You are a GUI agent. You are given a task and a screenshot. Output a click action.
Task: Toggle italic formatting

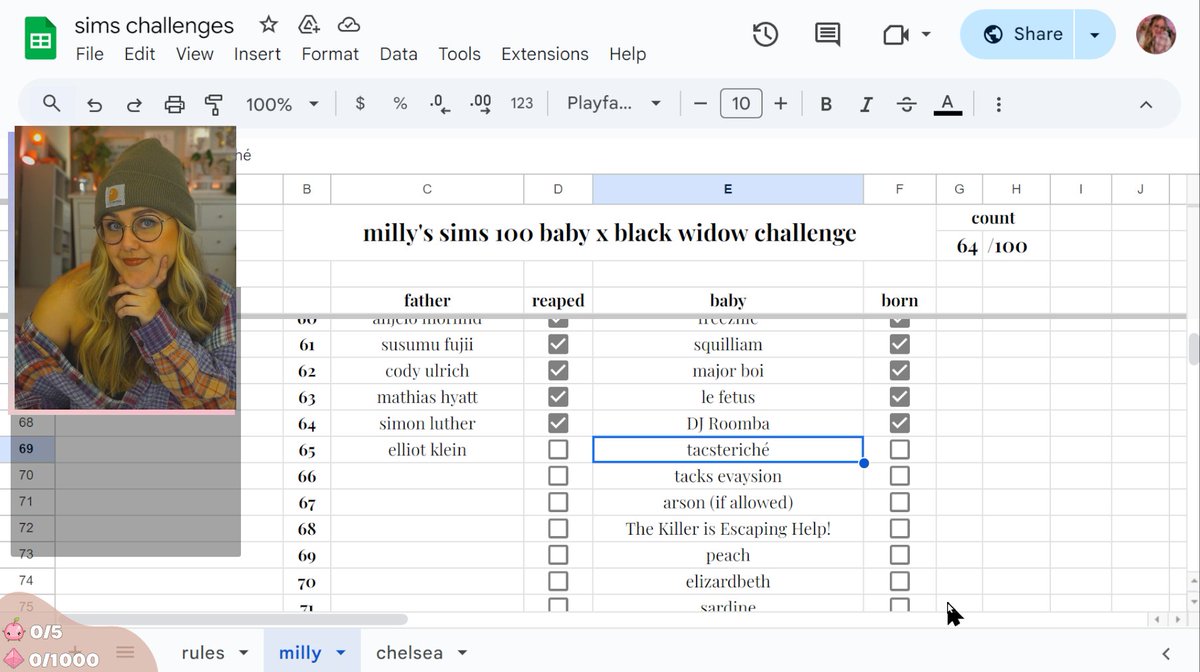pyautogui.click(x=866, y=104)
